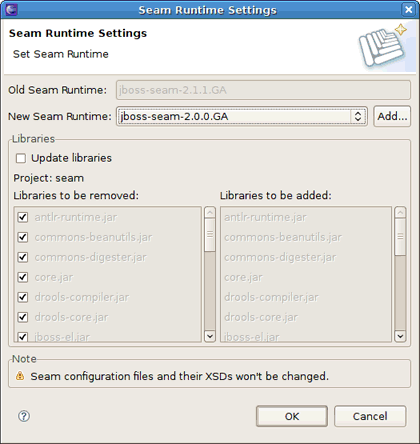The width and height of the screenshot is (420, 444).
Task: Click the 'Libraries to be removed:' label
Action: 76,195
